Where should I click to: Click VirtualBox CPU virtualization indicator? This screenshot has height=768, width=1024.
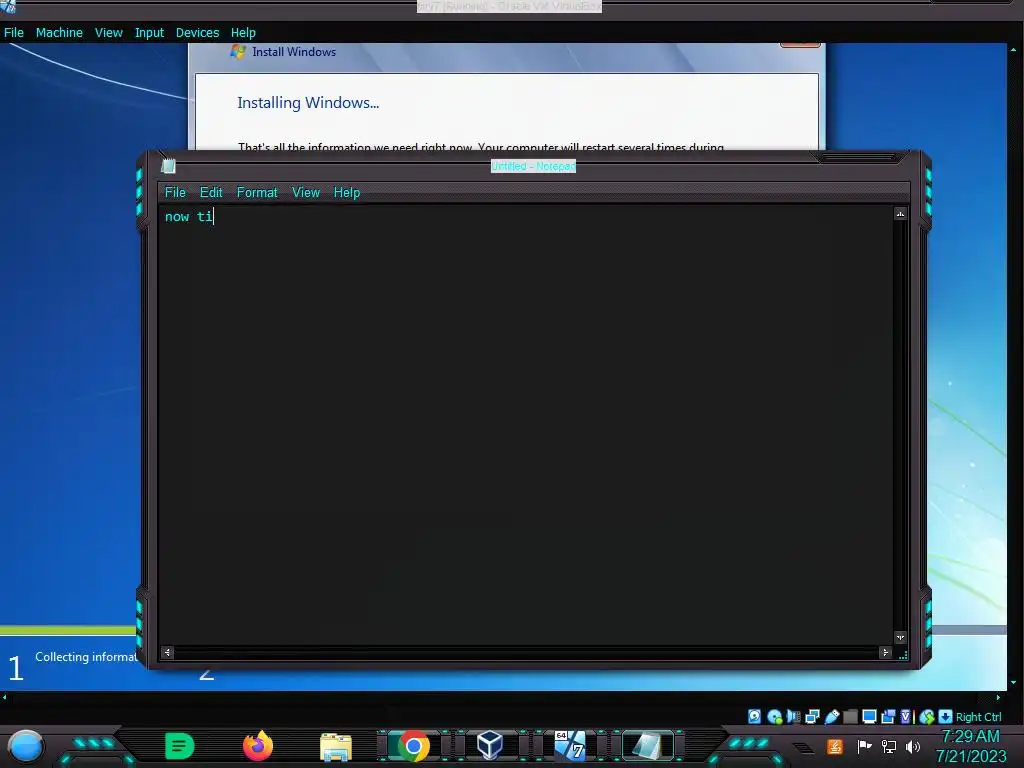pyautogui.click(x=906, y=717)
